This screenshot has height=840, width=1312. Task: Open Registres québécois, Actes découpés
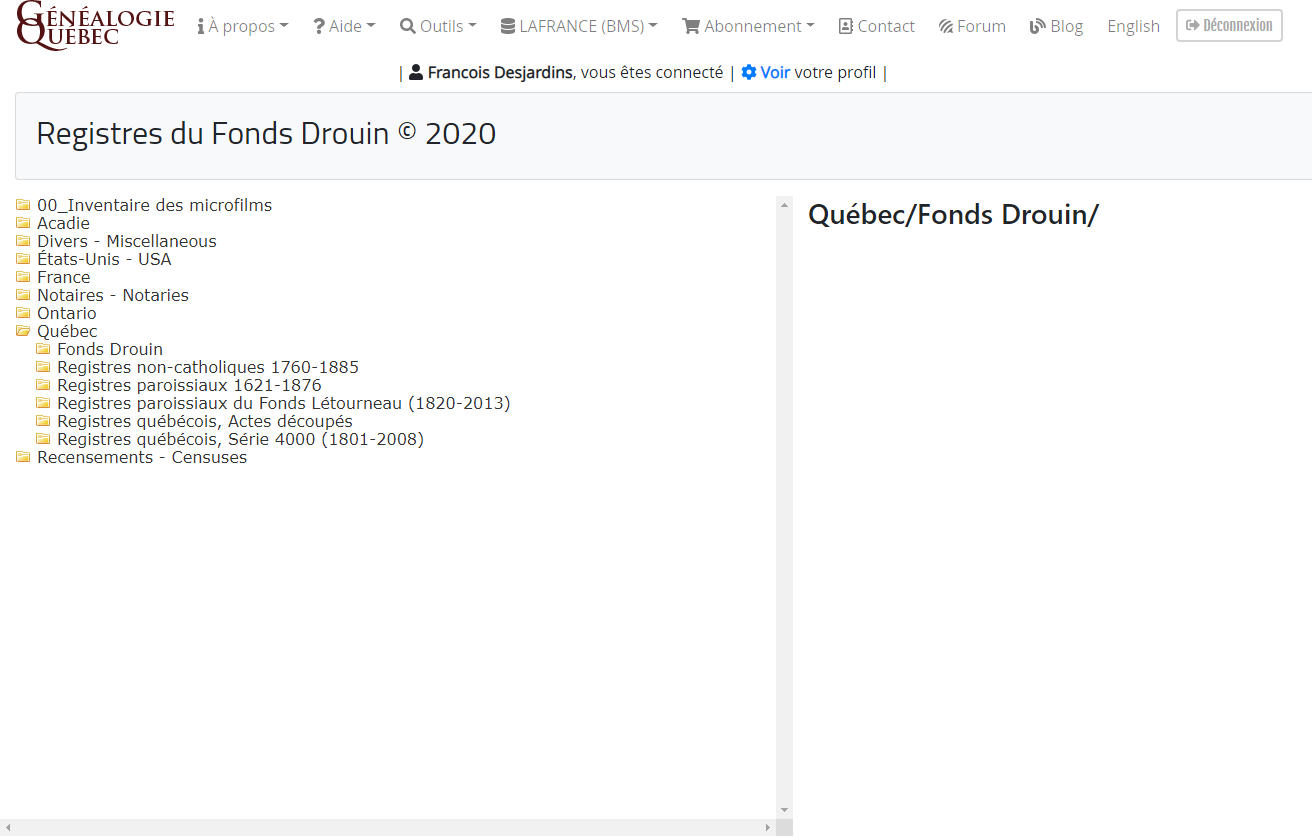point(204,421)
